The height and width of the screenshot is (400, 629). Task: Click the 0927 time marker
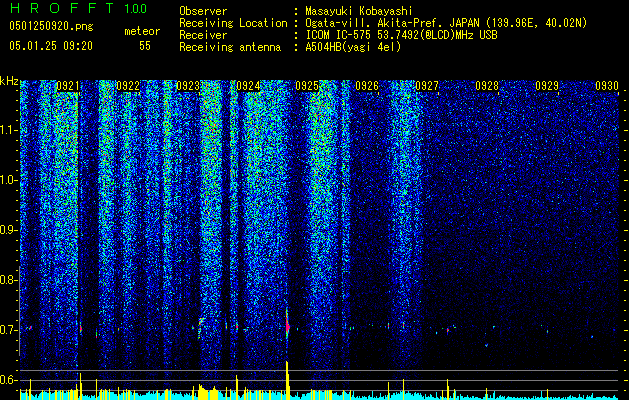[x=427, y=86]
